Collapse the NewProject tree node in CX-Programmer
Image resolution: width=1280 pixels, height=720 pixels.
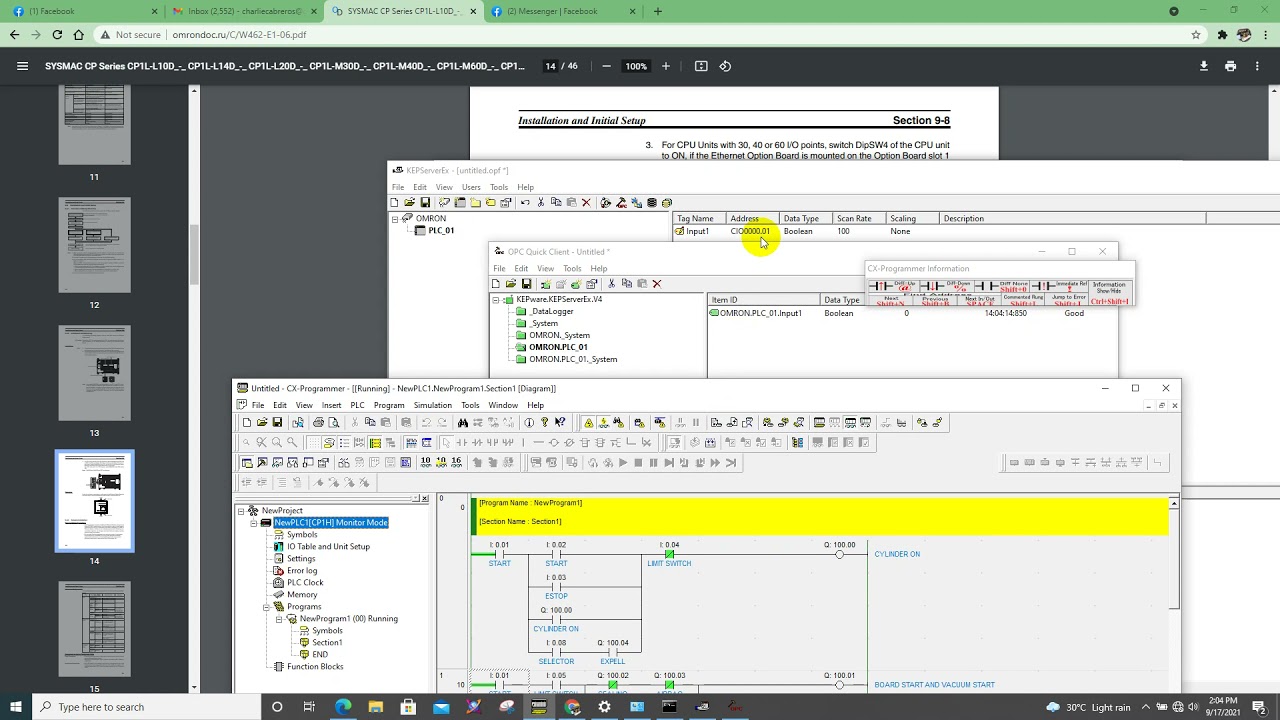pos(241,511)
